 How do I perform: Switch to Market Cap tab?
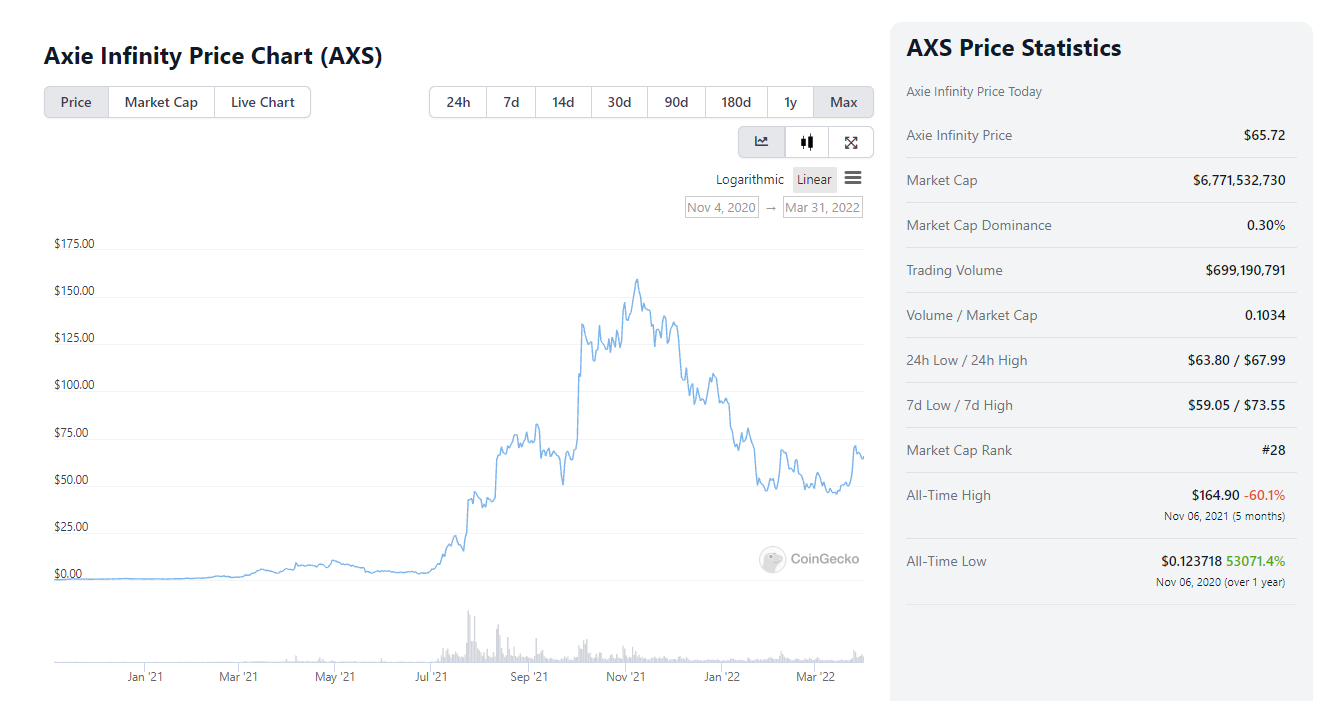pos(161,102)
